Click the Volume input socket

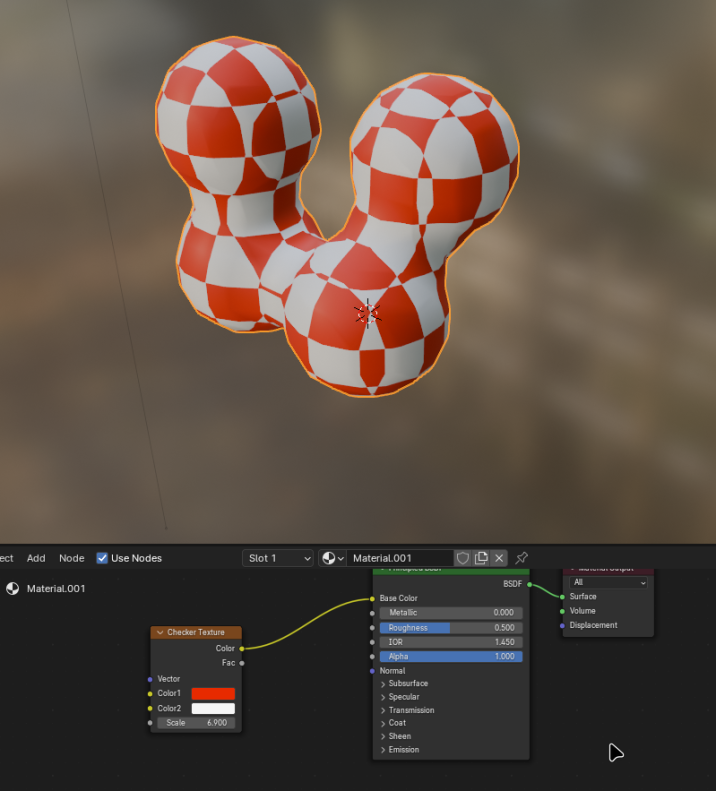(562, 611)
